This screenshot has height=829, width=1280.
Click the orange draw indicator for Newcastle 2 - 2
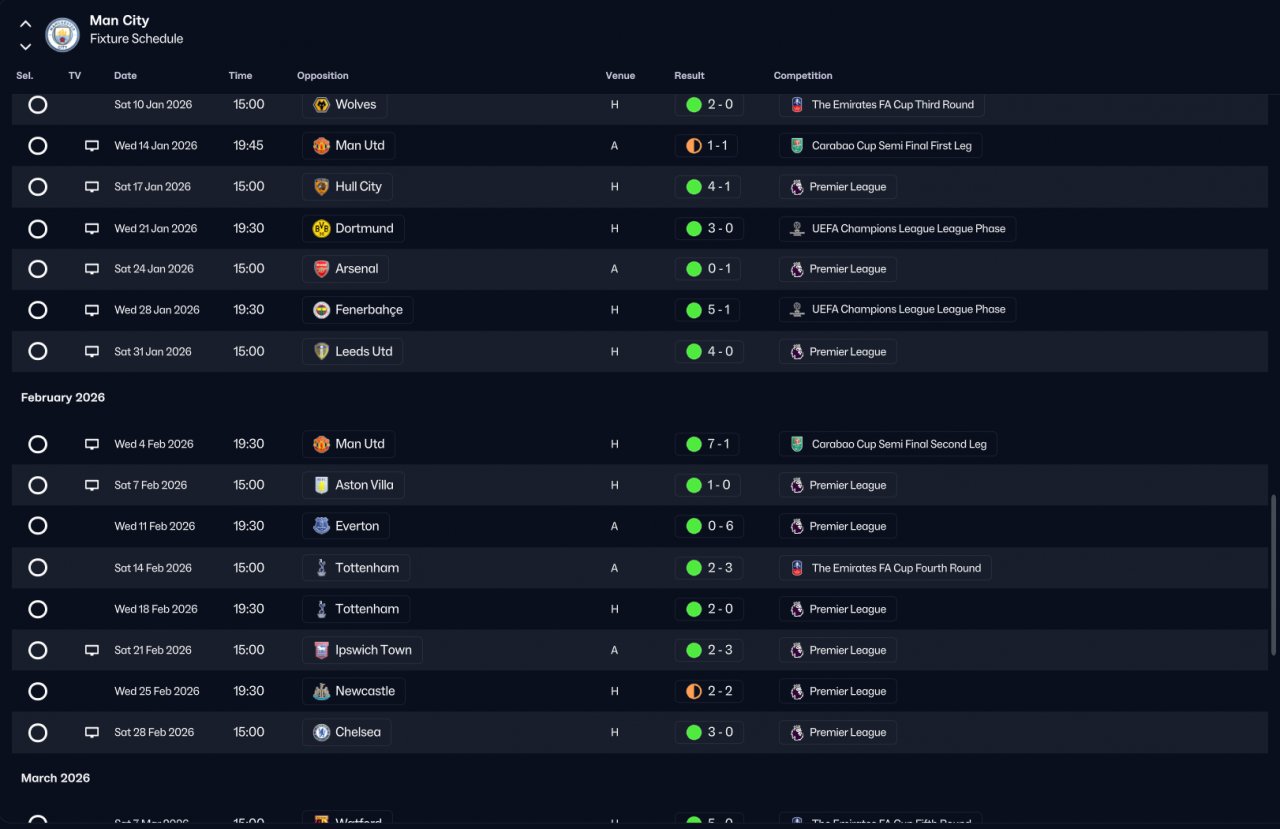pyautogui.click(x=694, y=691)
